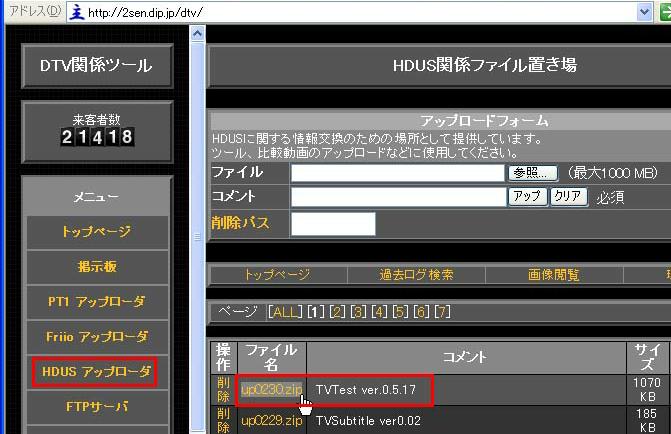Click the ファイル名 column header

tap(272, 357)
